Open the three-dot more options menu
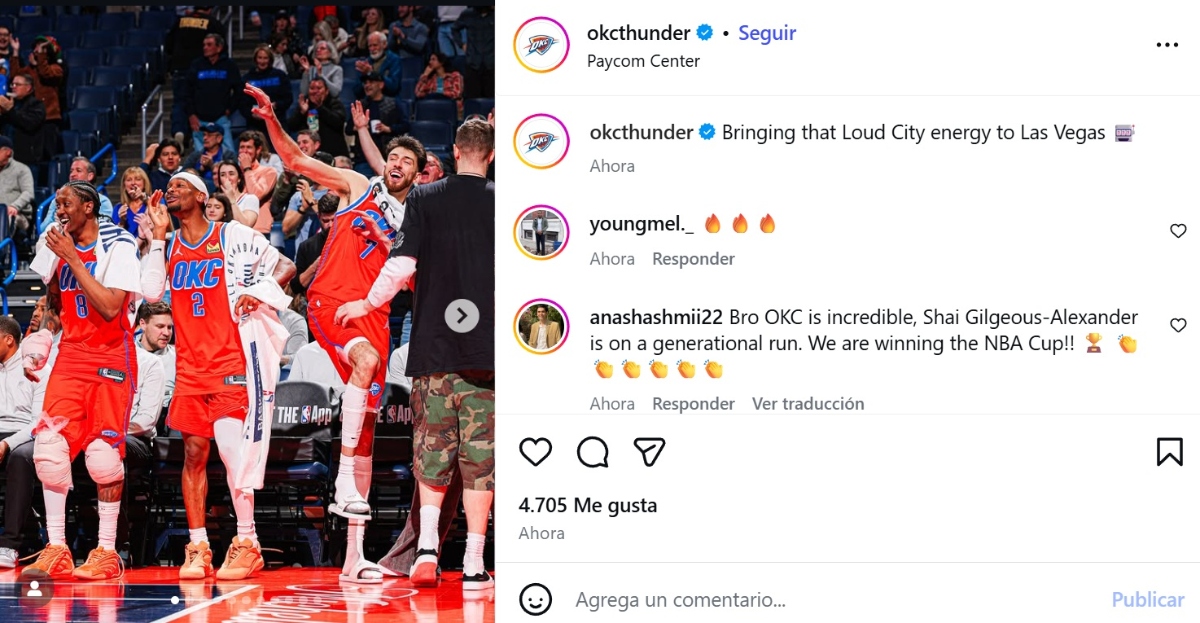Viewport: 1200px width, 623px height. (1167, 45)
